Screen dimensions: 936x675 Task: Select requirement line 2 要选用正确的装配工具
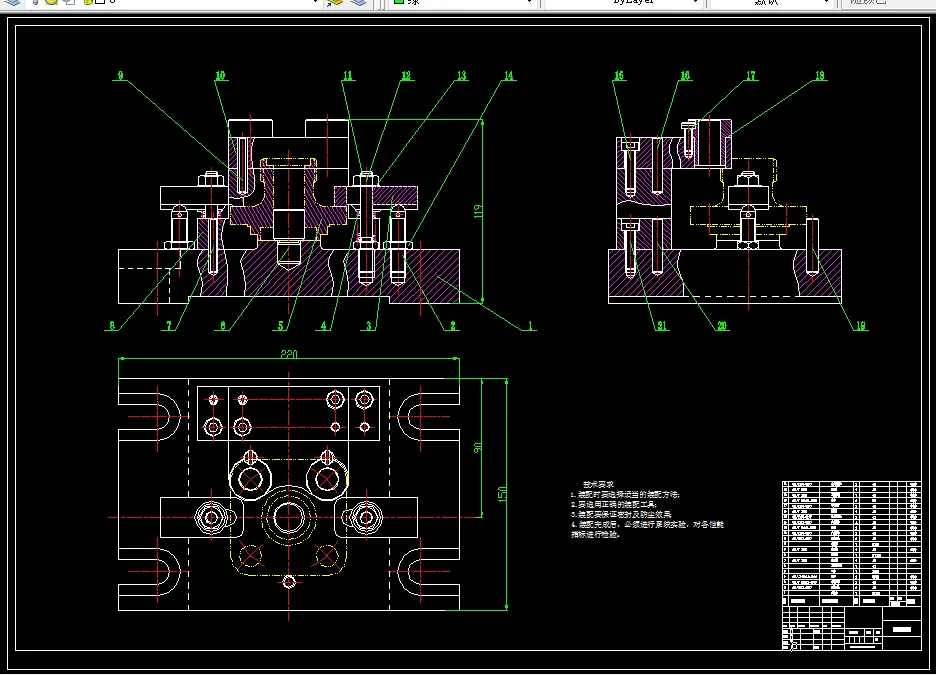pyautogui.click(x=614, y=504)
